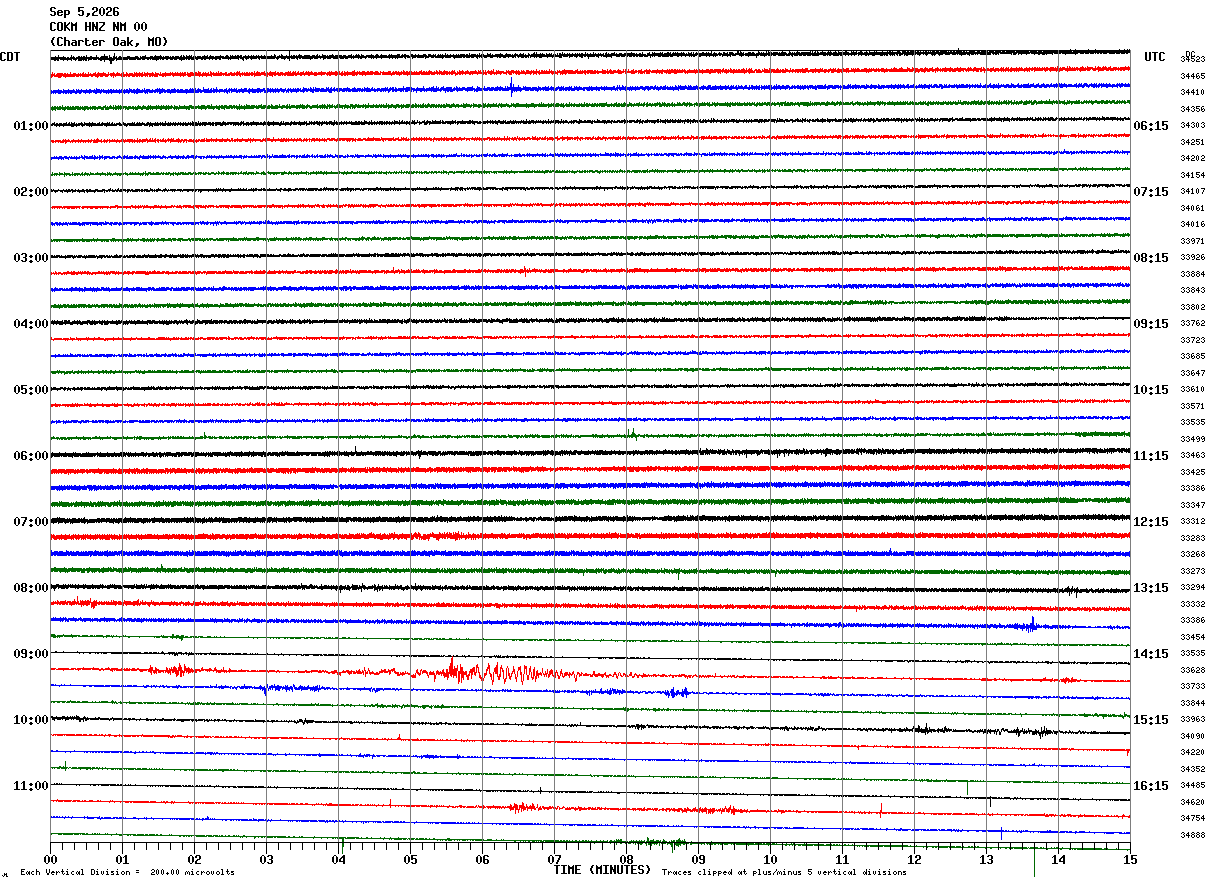Click minute 15 on the time axis
1210x886 pixels.
pos(1130,859)
